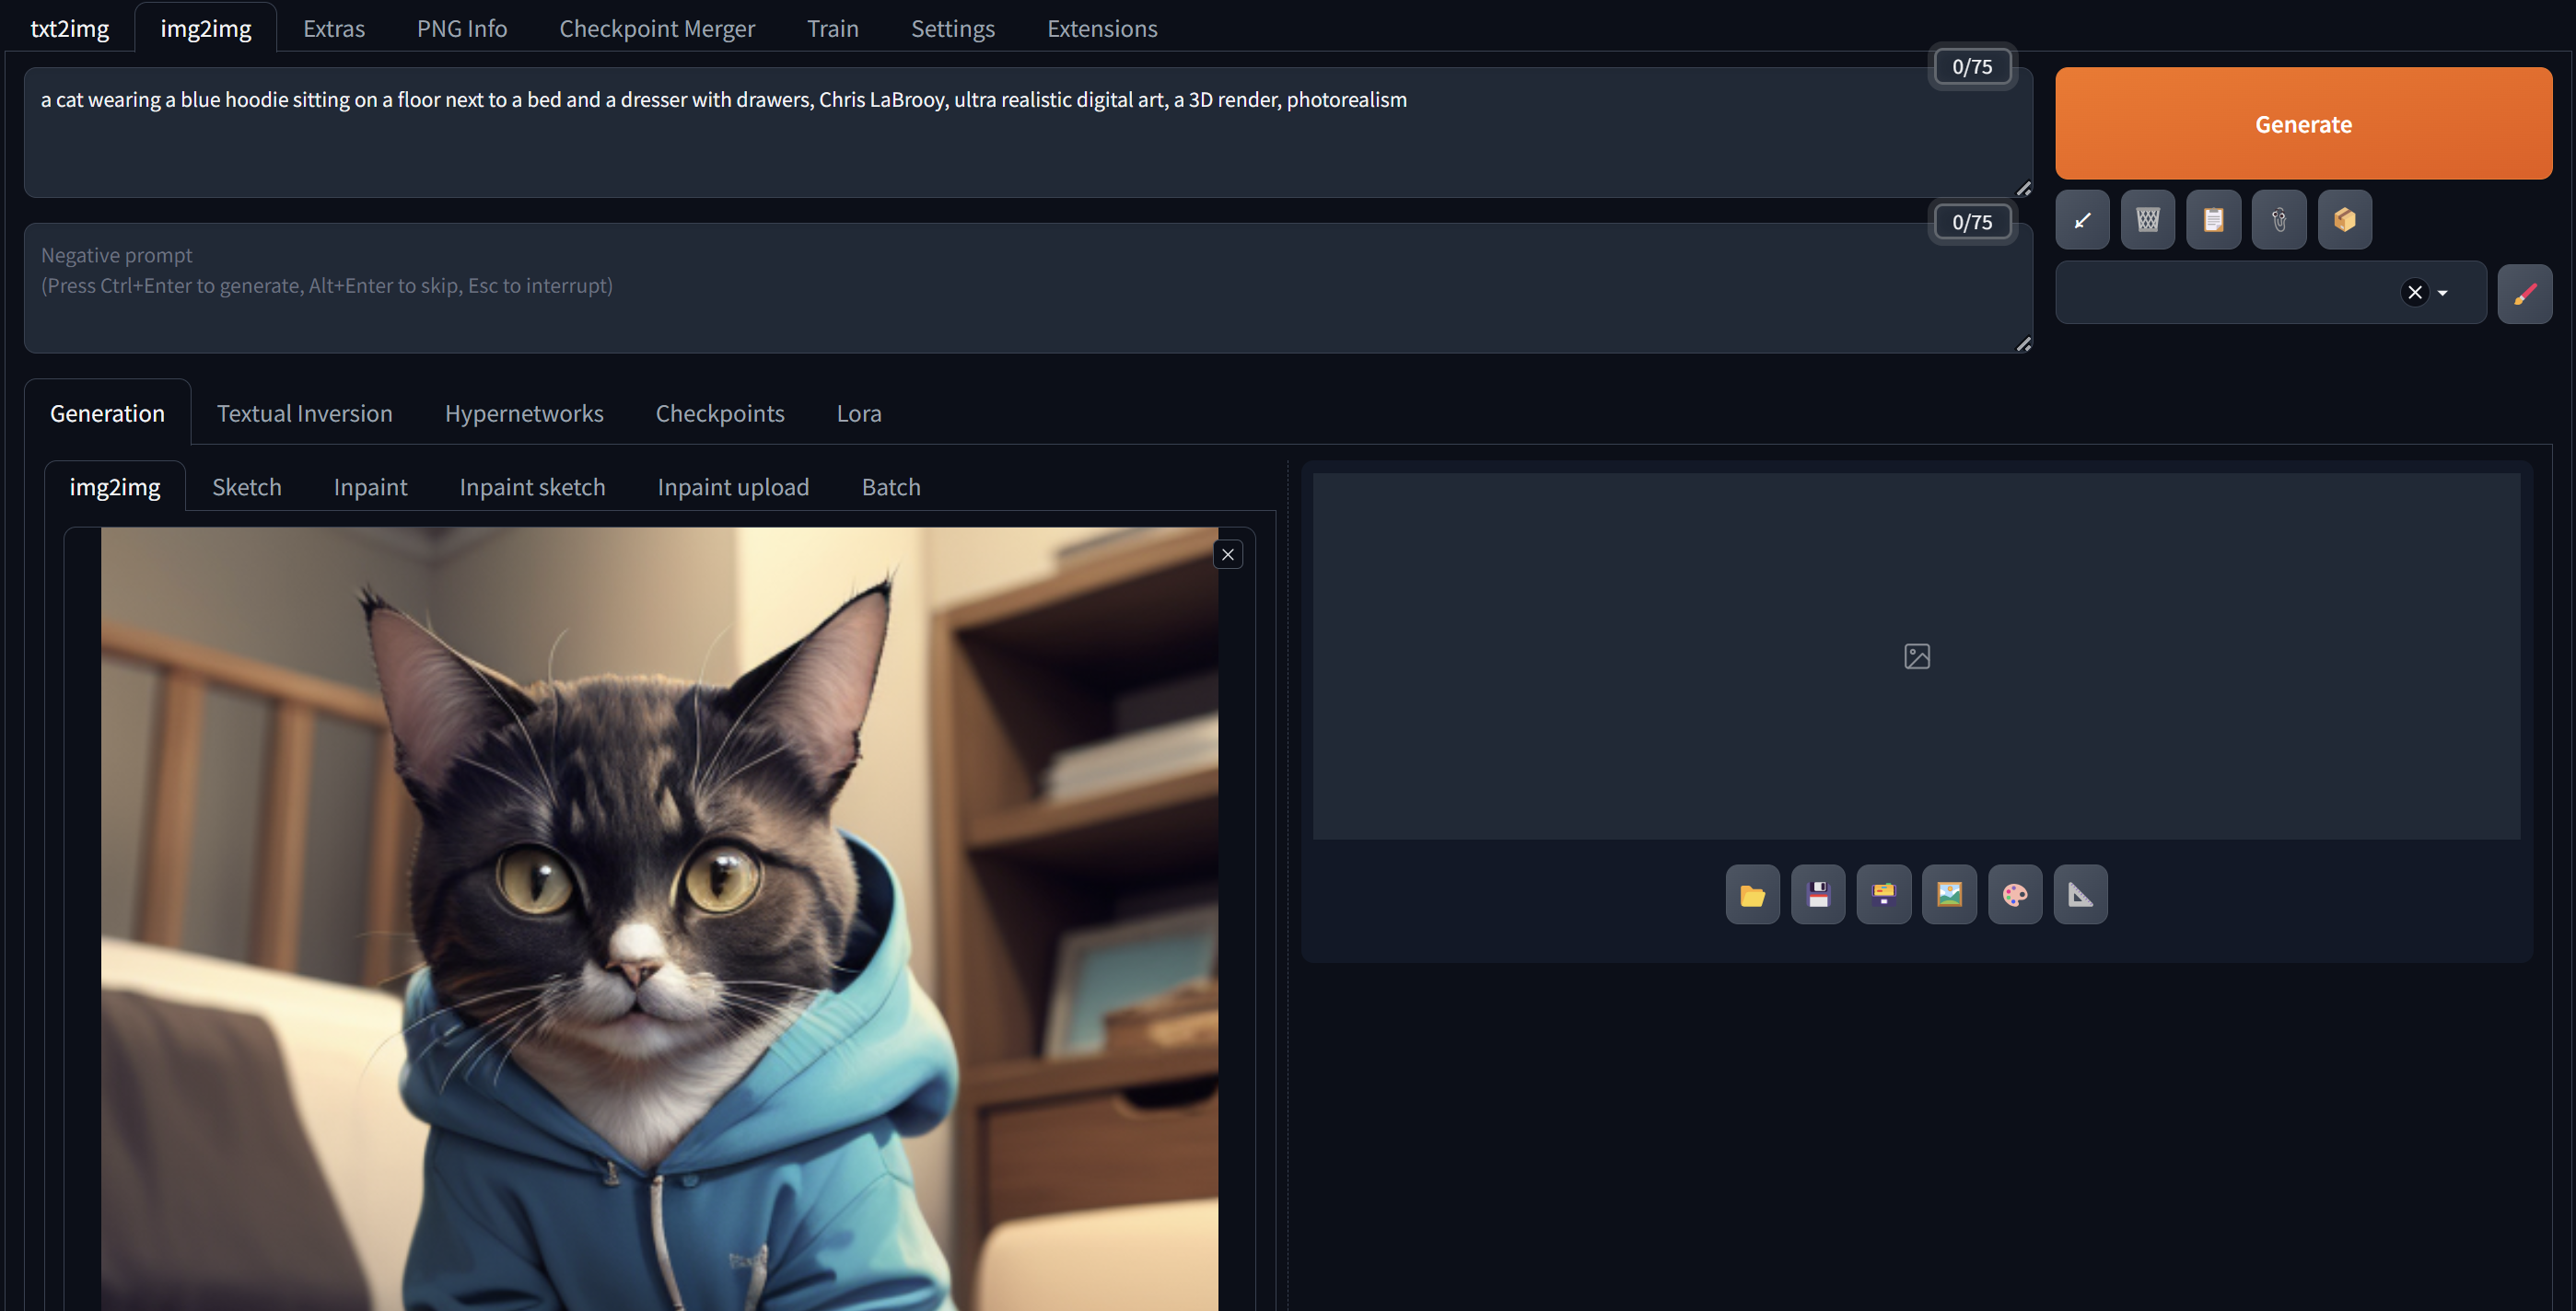Click the file cabinet save-zip icon
The image size is (2576, 1311).
[x=1883, y=895]
